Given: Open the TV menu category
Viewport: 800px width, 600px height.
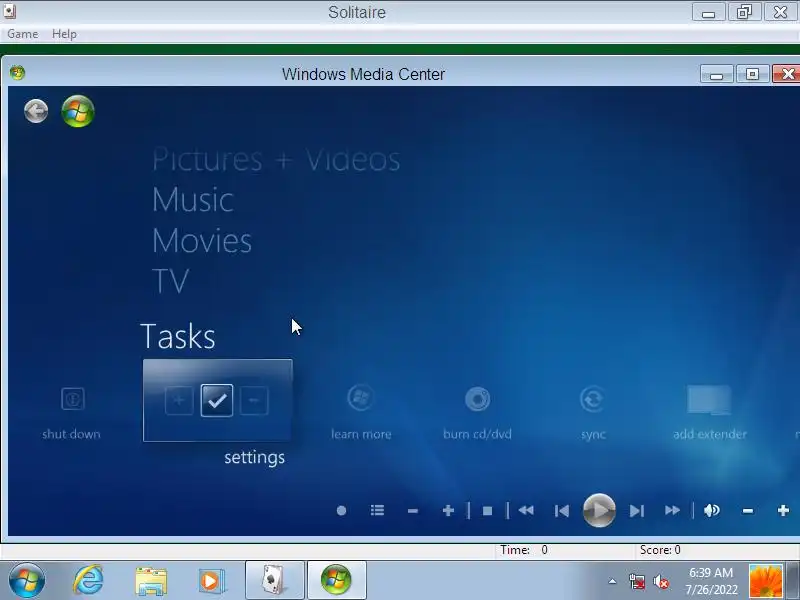Looking at the screenshot, I should click(170, 281).
